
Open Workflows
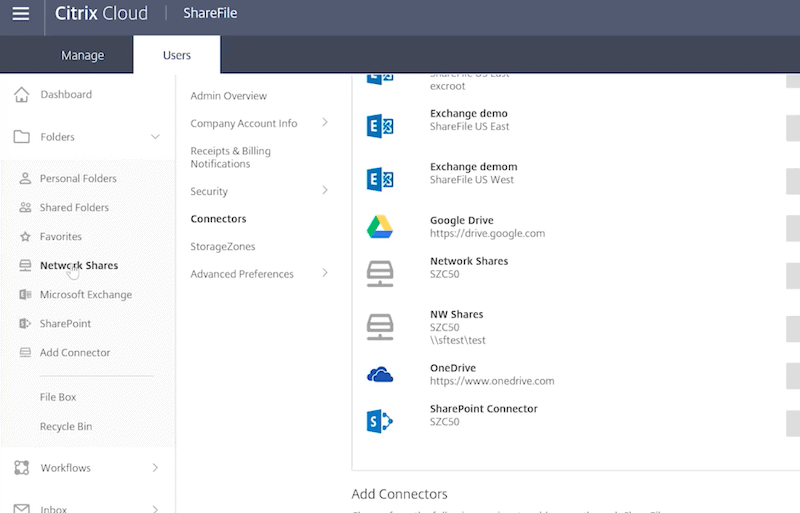(x=66, y=468)
